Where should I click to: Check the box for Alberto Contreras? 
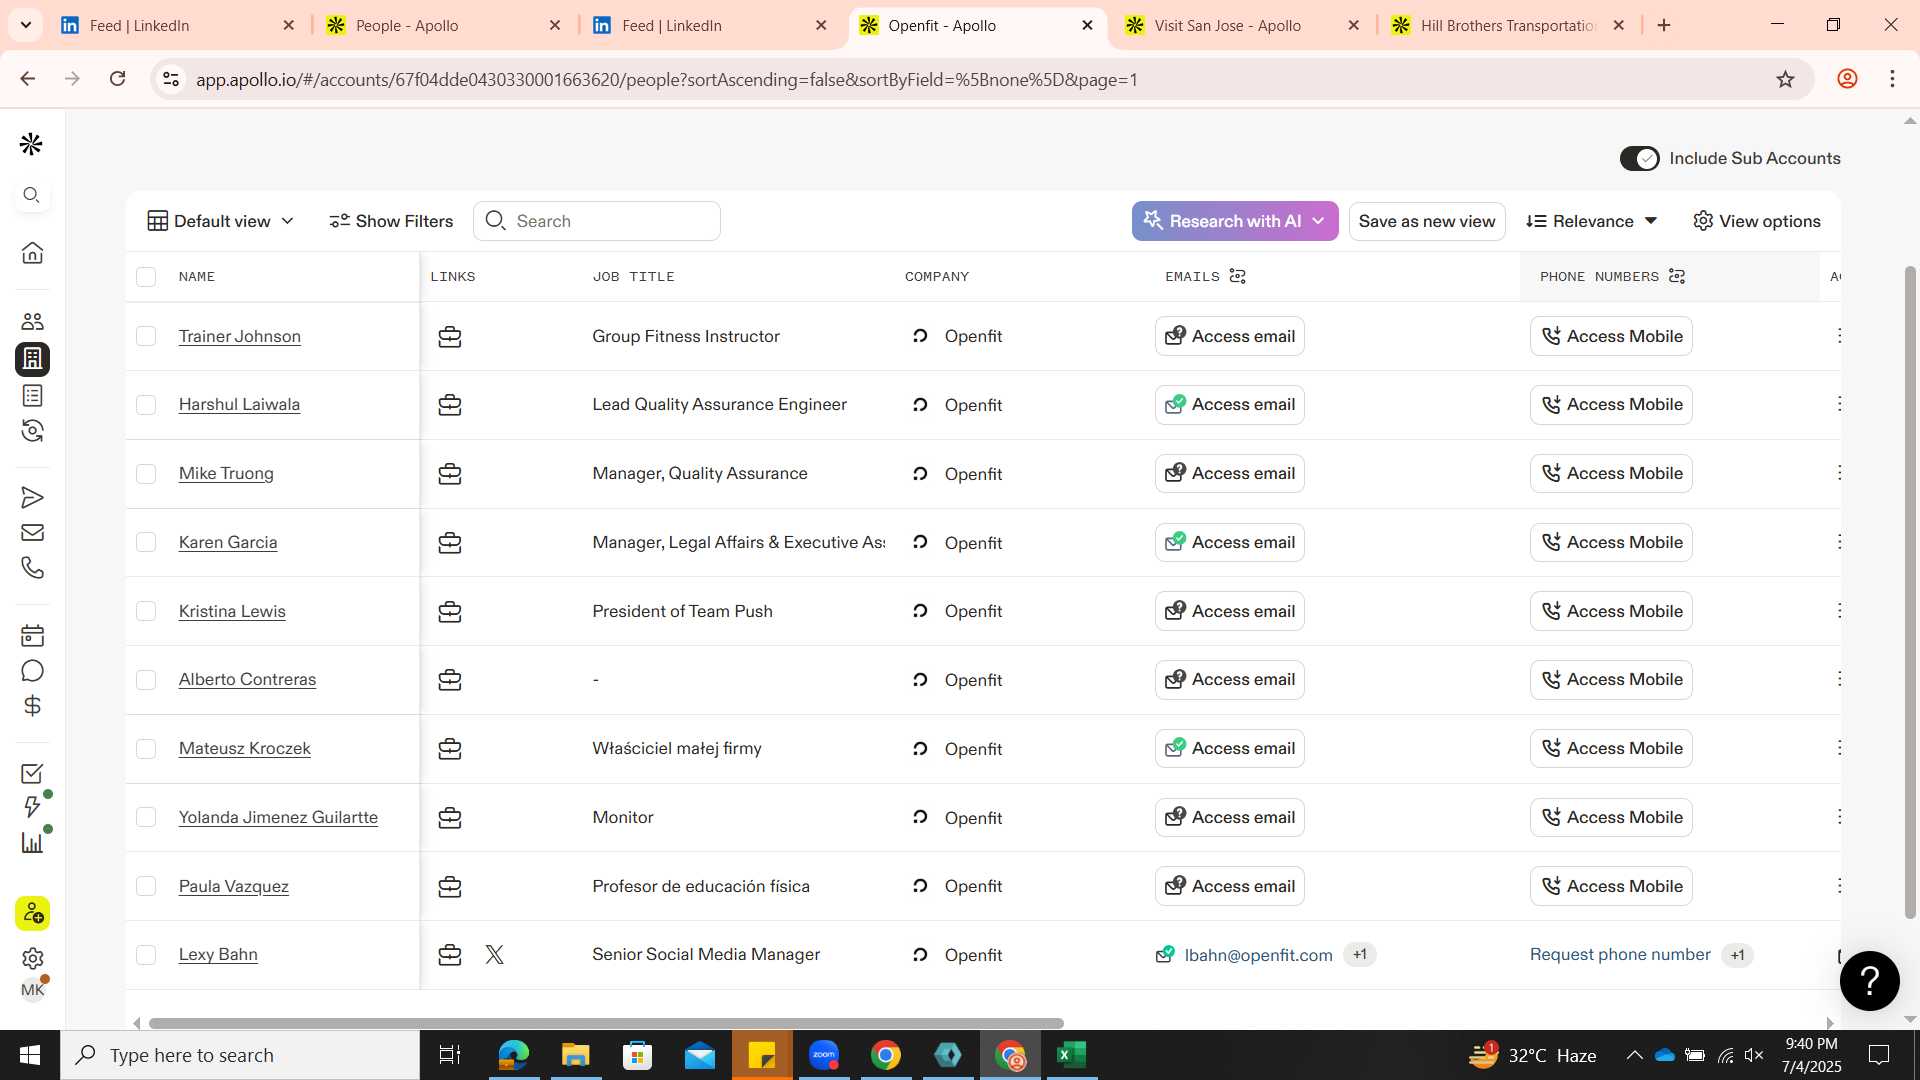click(x=146, y=680)
